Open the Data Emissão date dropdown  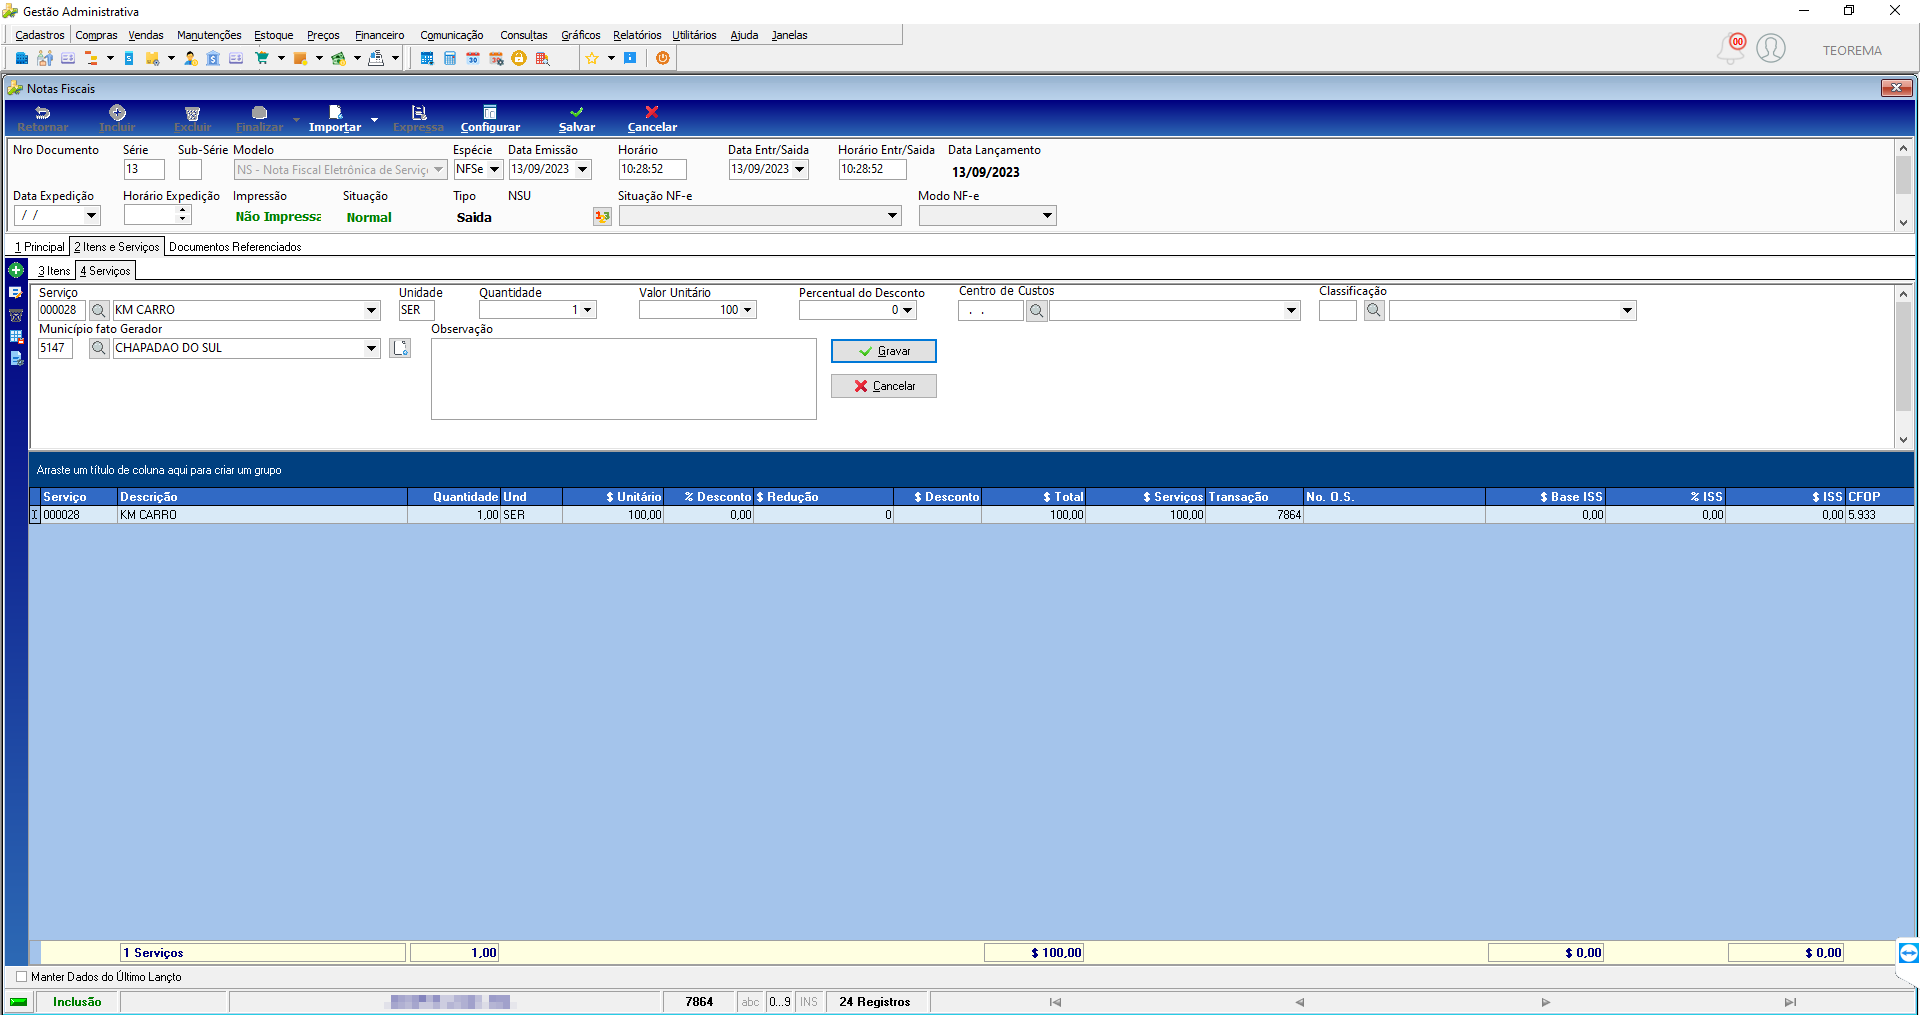[x=582, y=169]
